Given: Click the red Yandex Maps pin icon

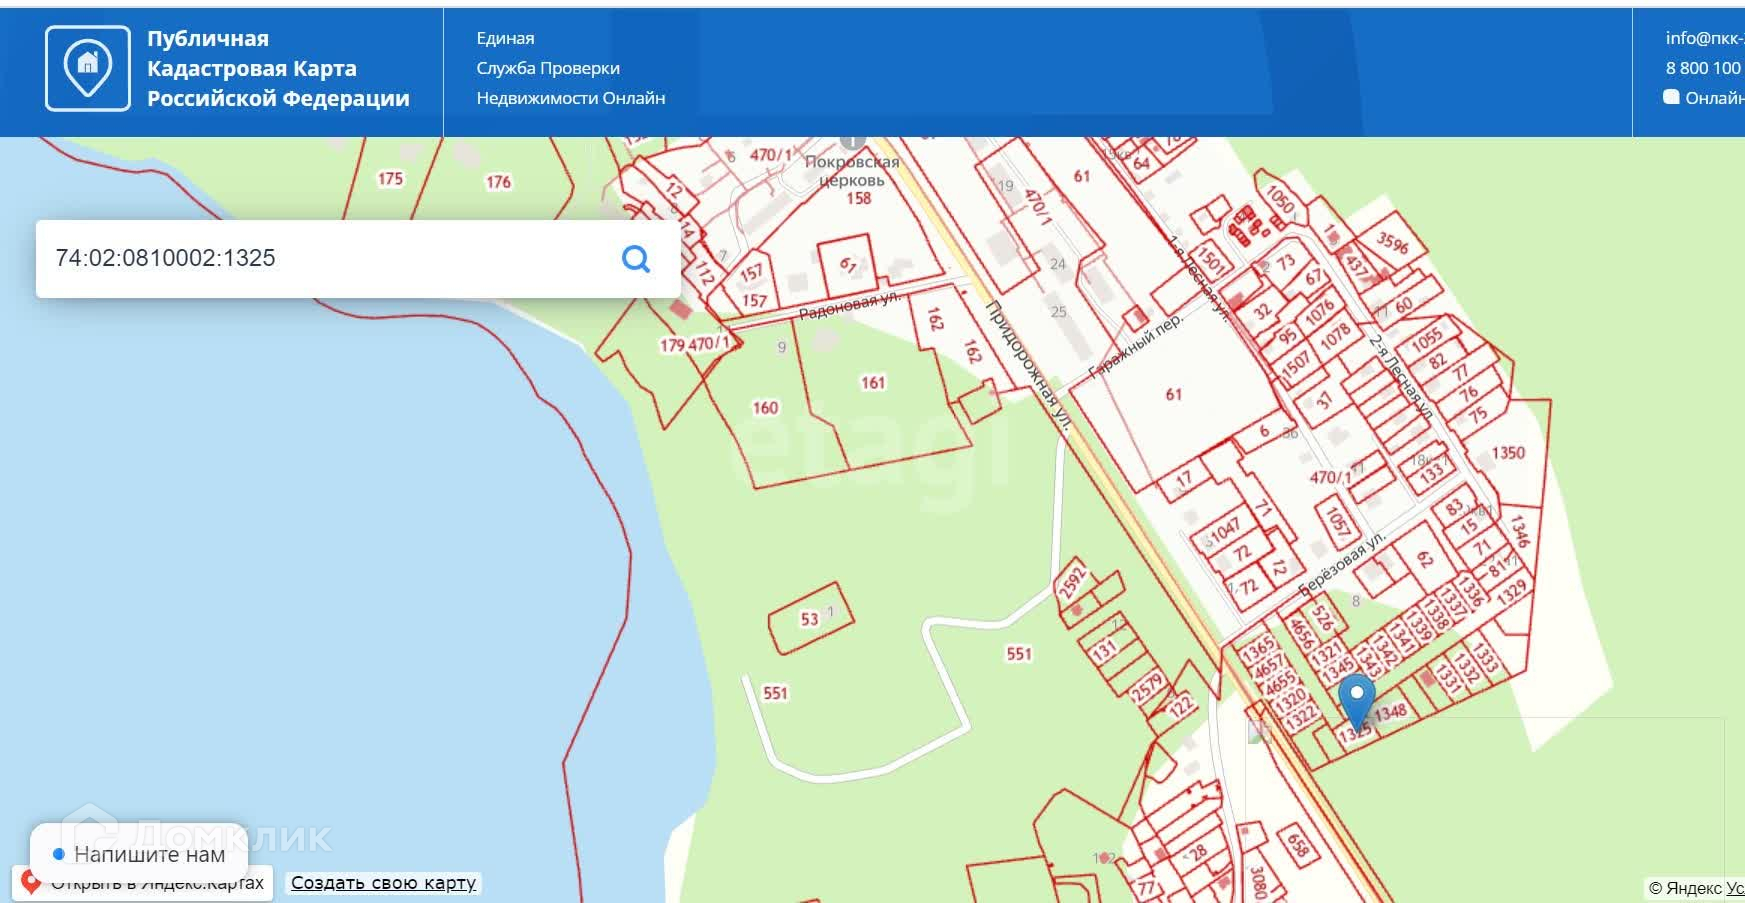Looking at the screenshot, I should pos(31,882).
